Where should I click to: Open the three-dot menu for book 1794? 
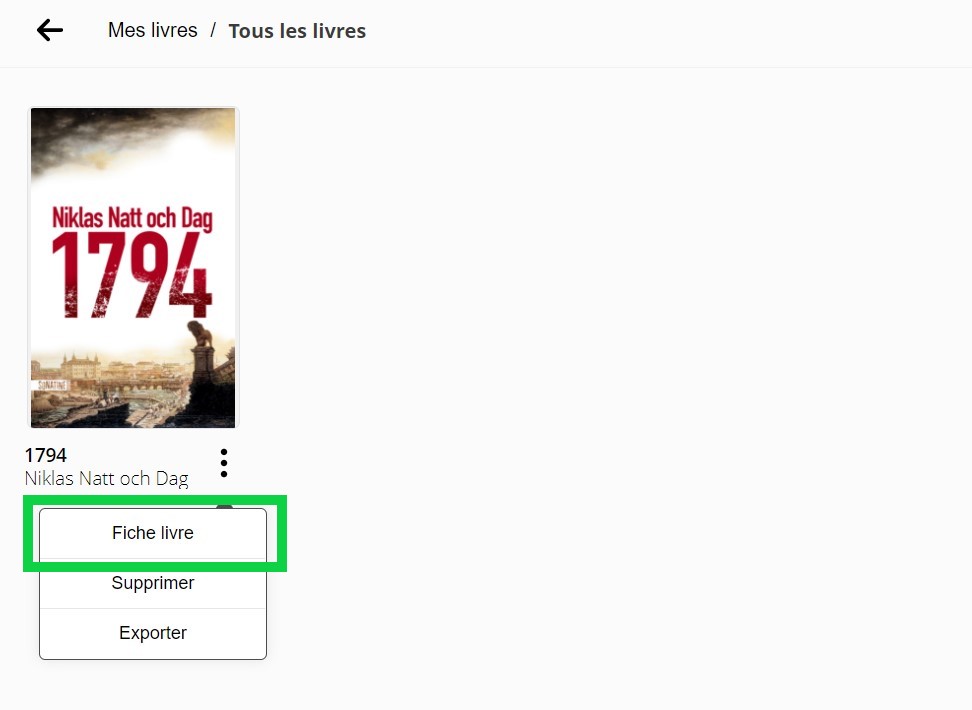[224, 463]
